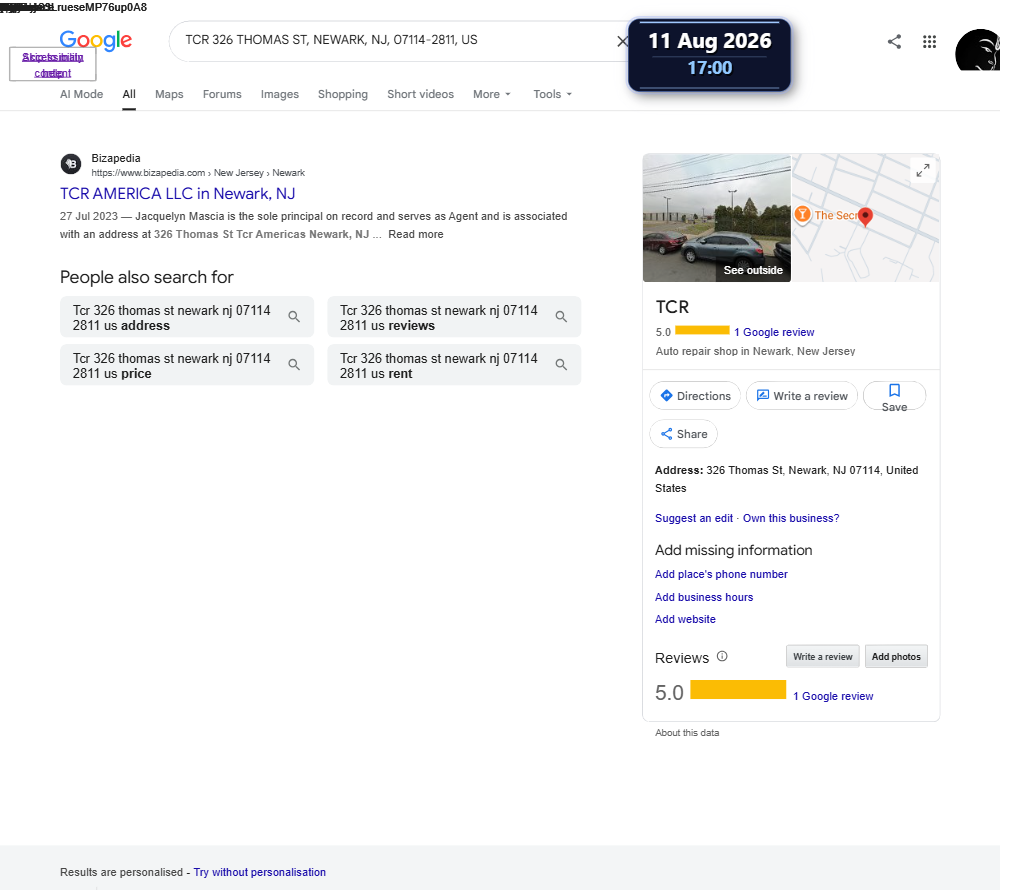This screenshot has width=1012, height=890.
Task: Switch to Images tab
Action: pos(279,94)
